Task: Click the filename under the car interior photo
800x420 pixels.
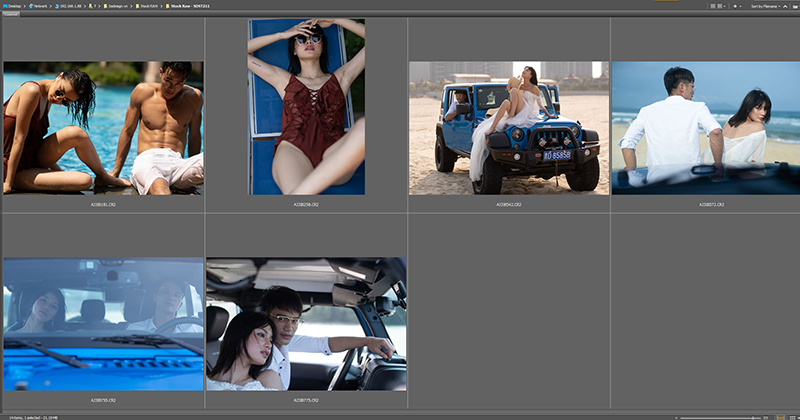Action: [306, 401]
